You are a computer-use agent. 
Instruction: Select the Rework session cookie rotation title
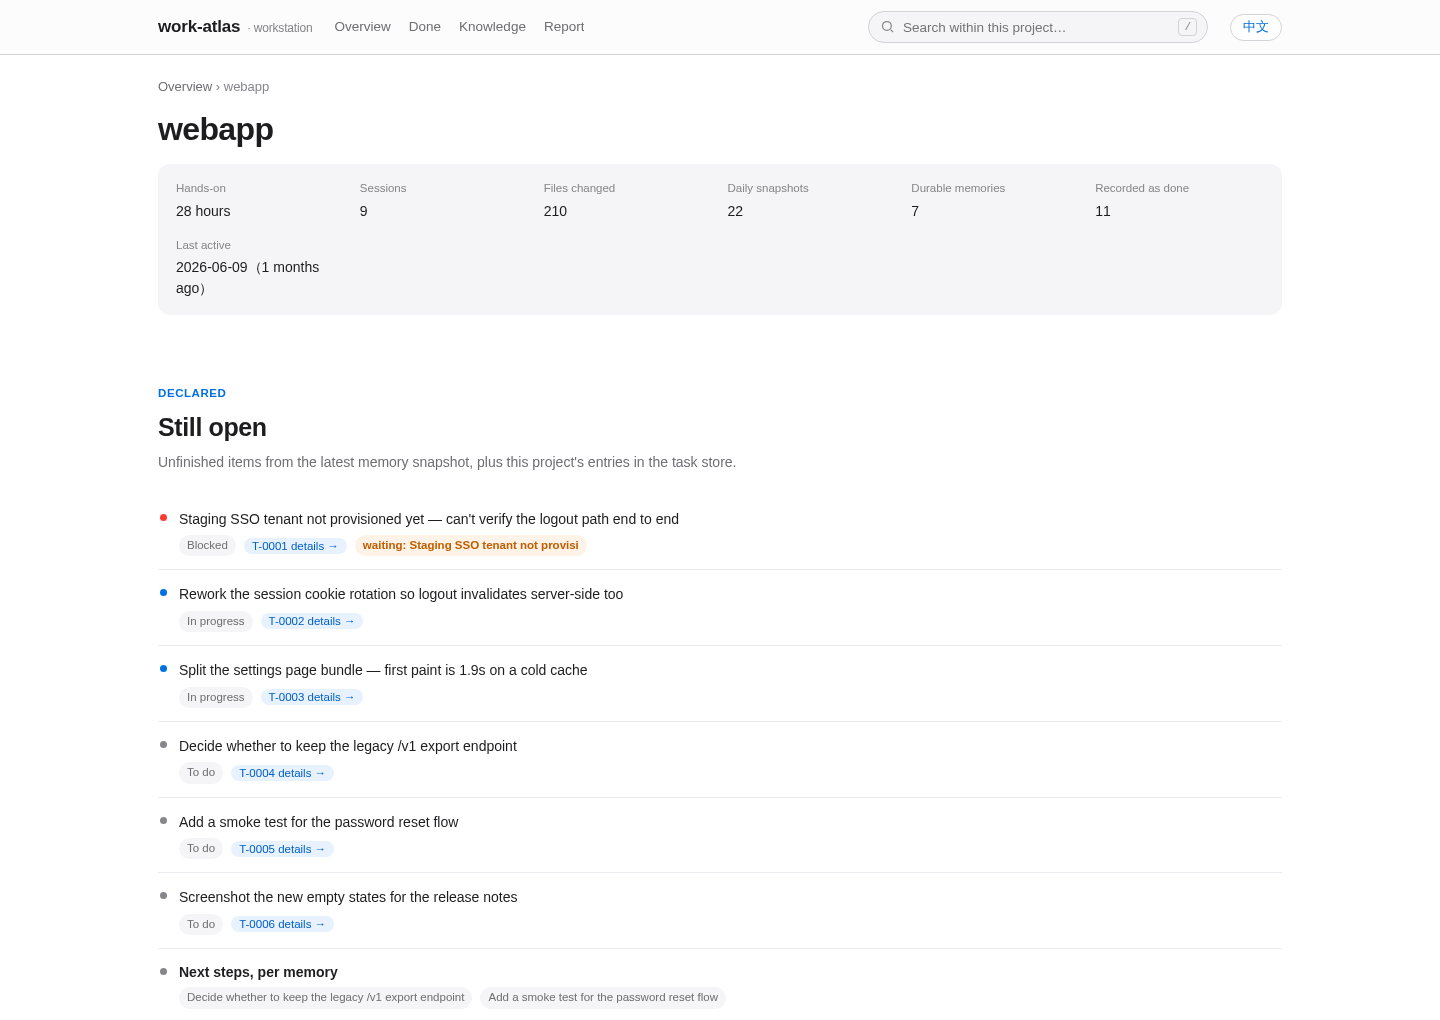[401, 594]
